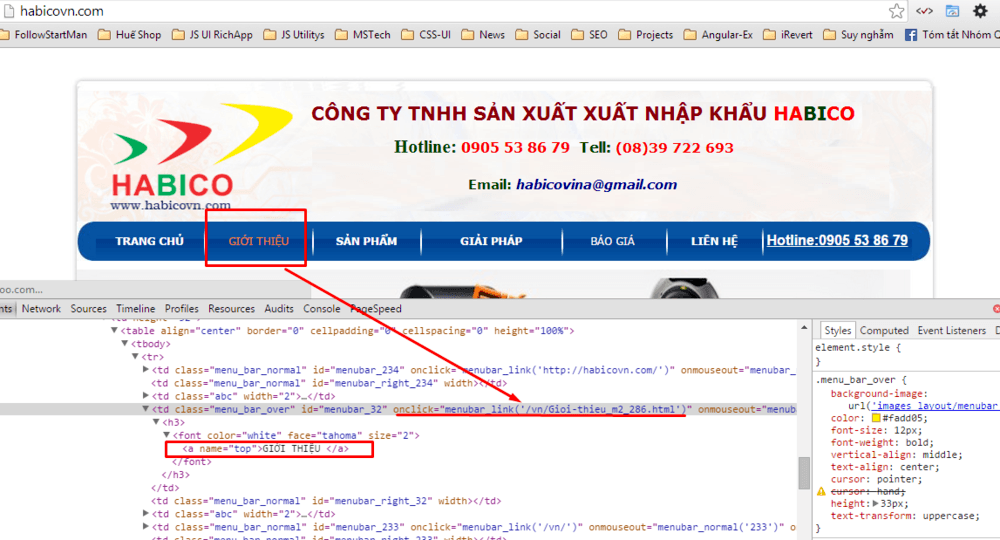Screen dimensions: 1000x540
Task: Click the HABICO logo image
Action: [201, 156]
